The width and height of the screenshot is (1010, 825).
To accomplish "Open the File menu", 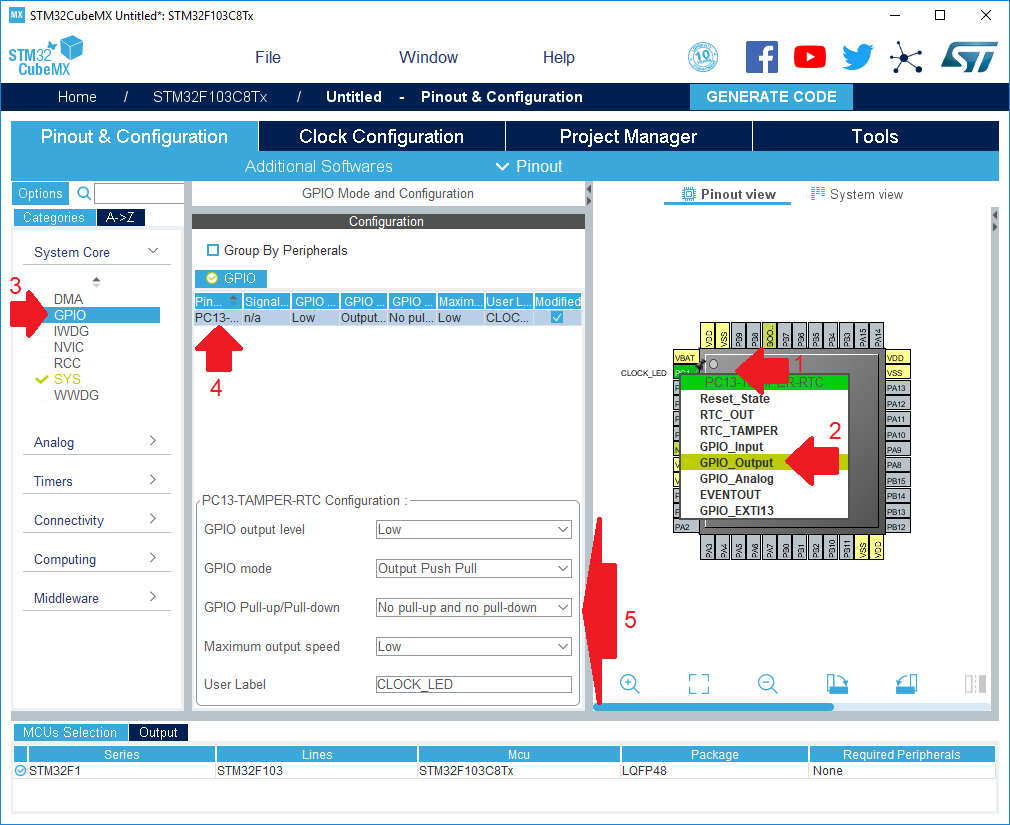I will tap(268, 57).
